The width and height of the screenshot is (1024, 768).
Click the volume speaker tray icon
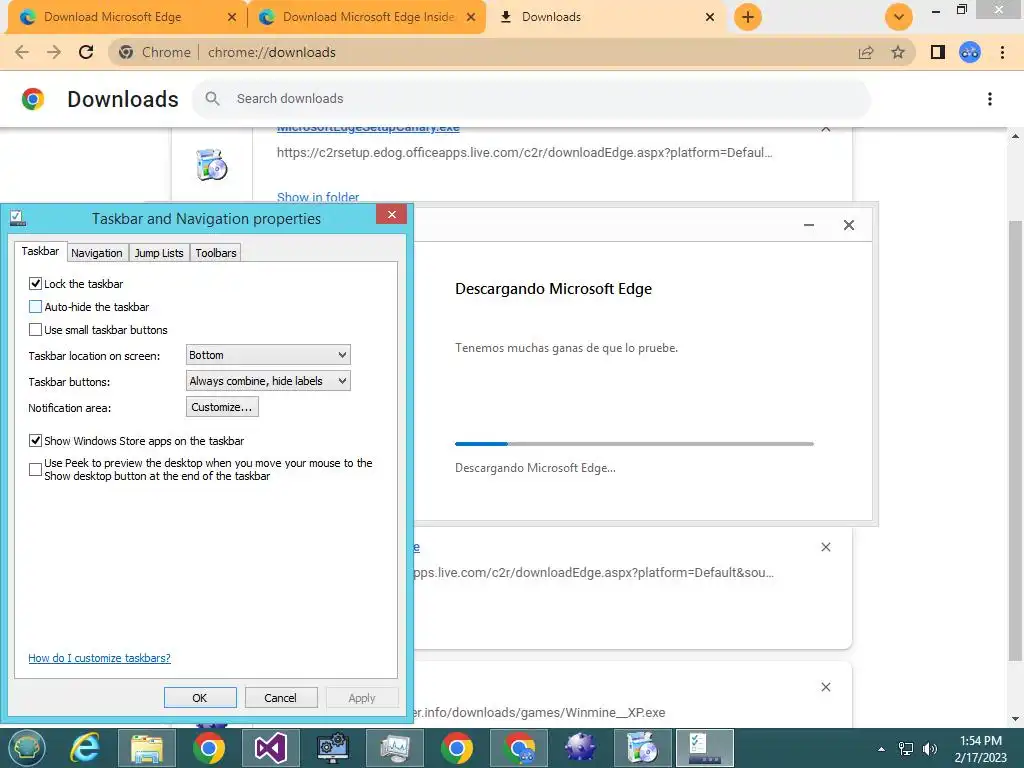pyautogui.click(x=930, y=749)
